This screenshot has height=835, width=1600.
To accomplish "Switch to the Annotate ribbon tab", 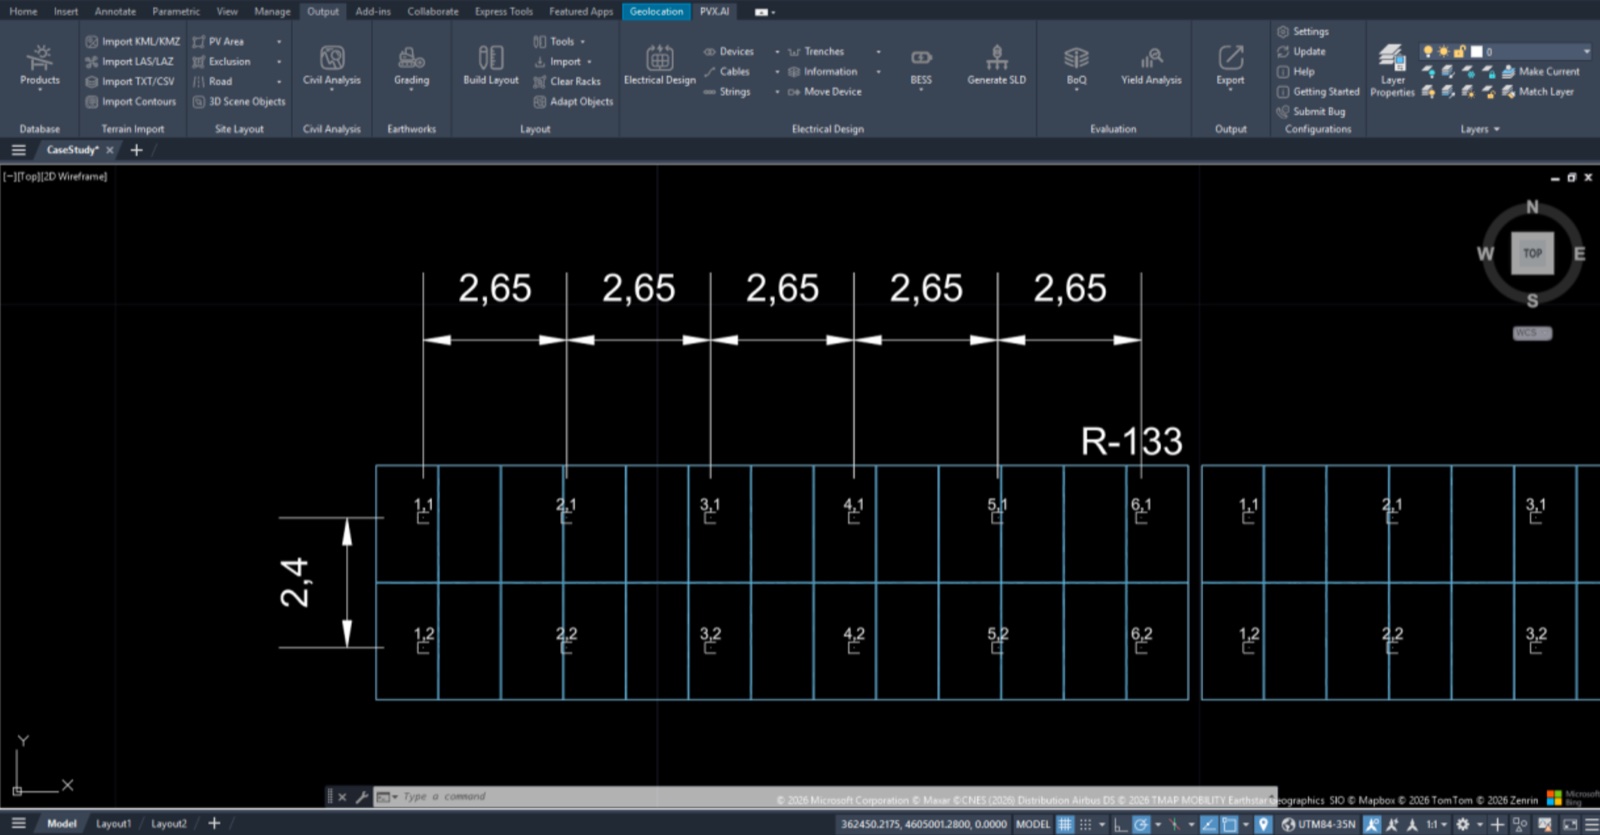I will point(115,11).
